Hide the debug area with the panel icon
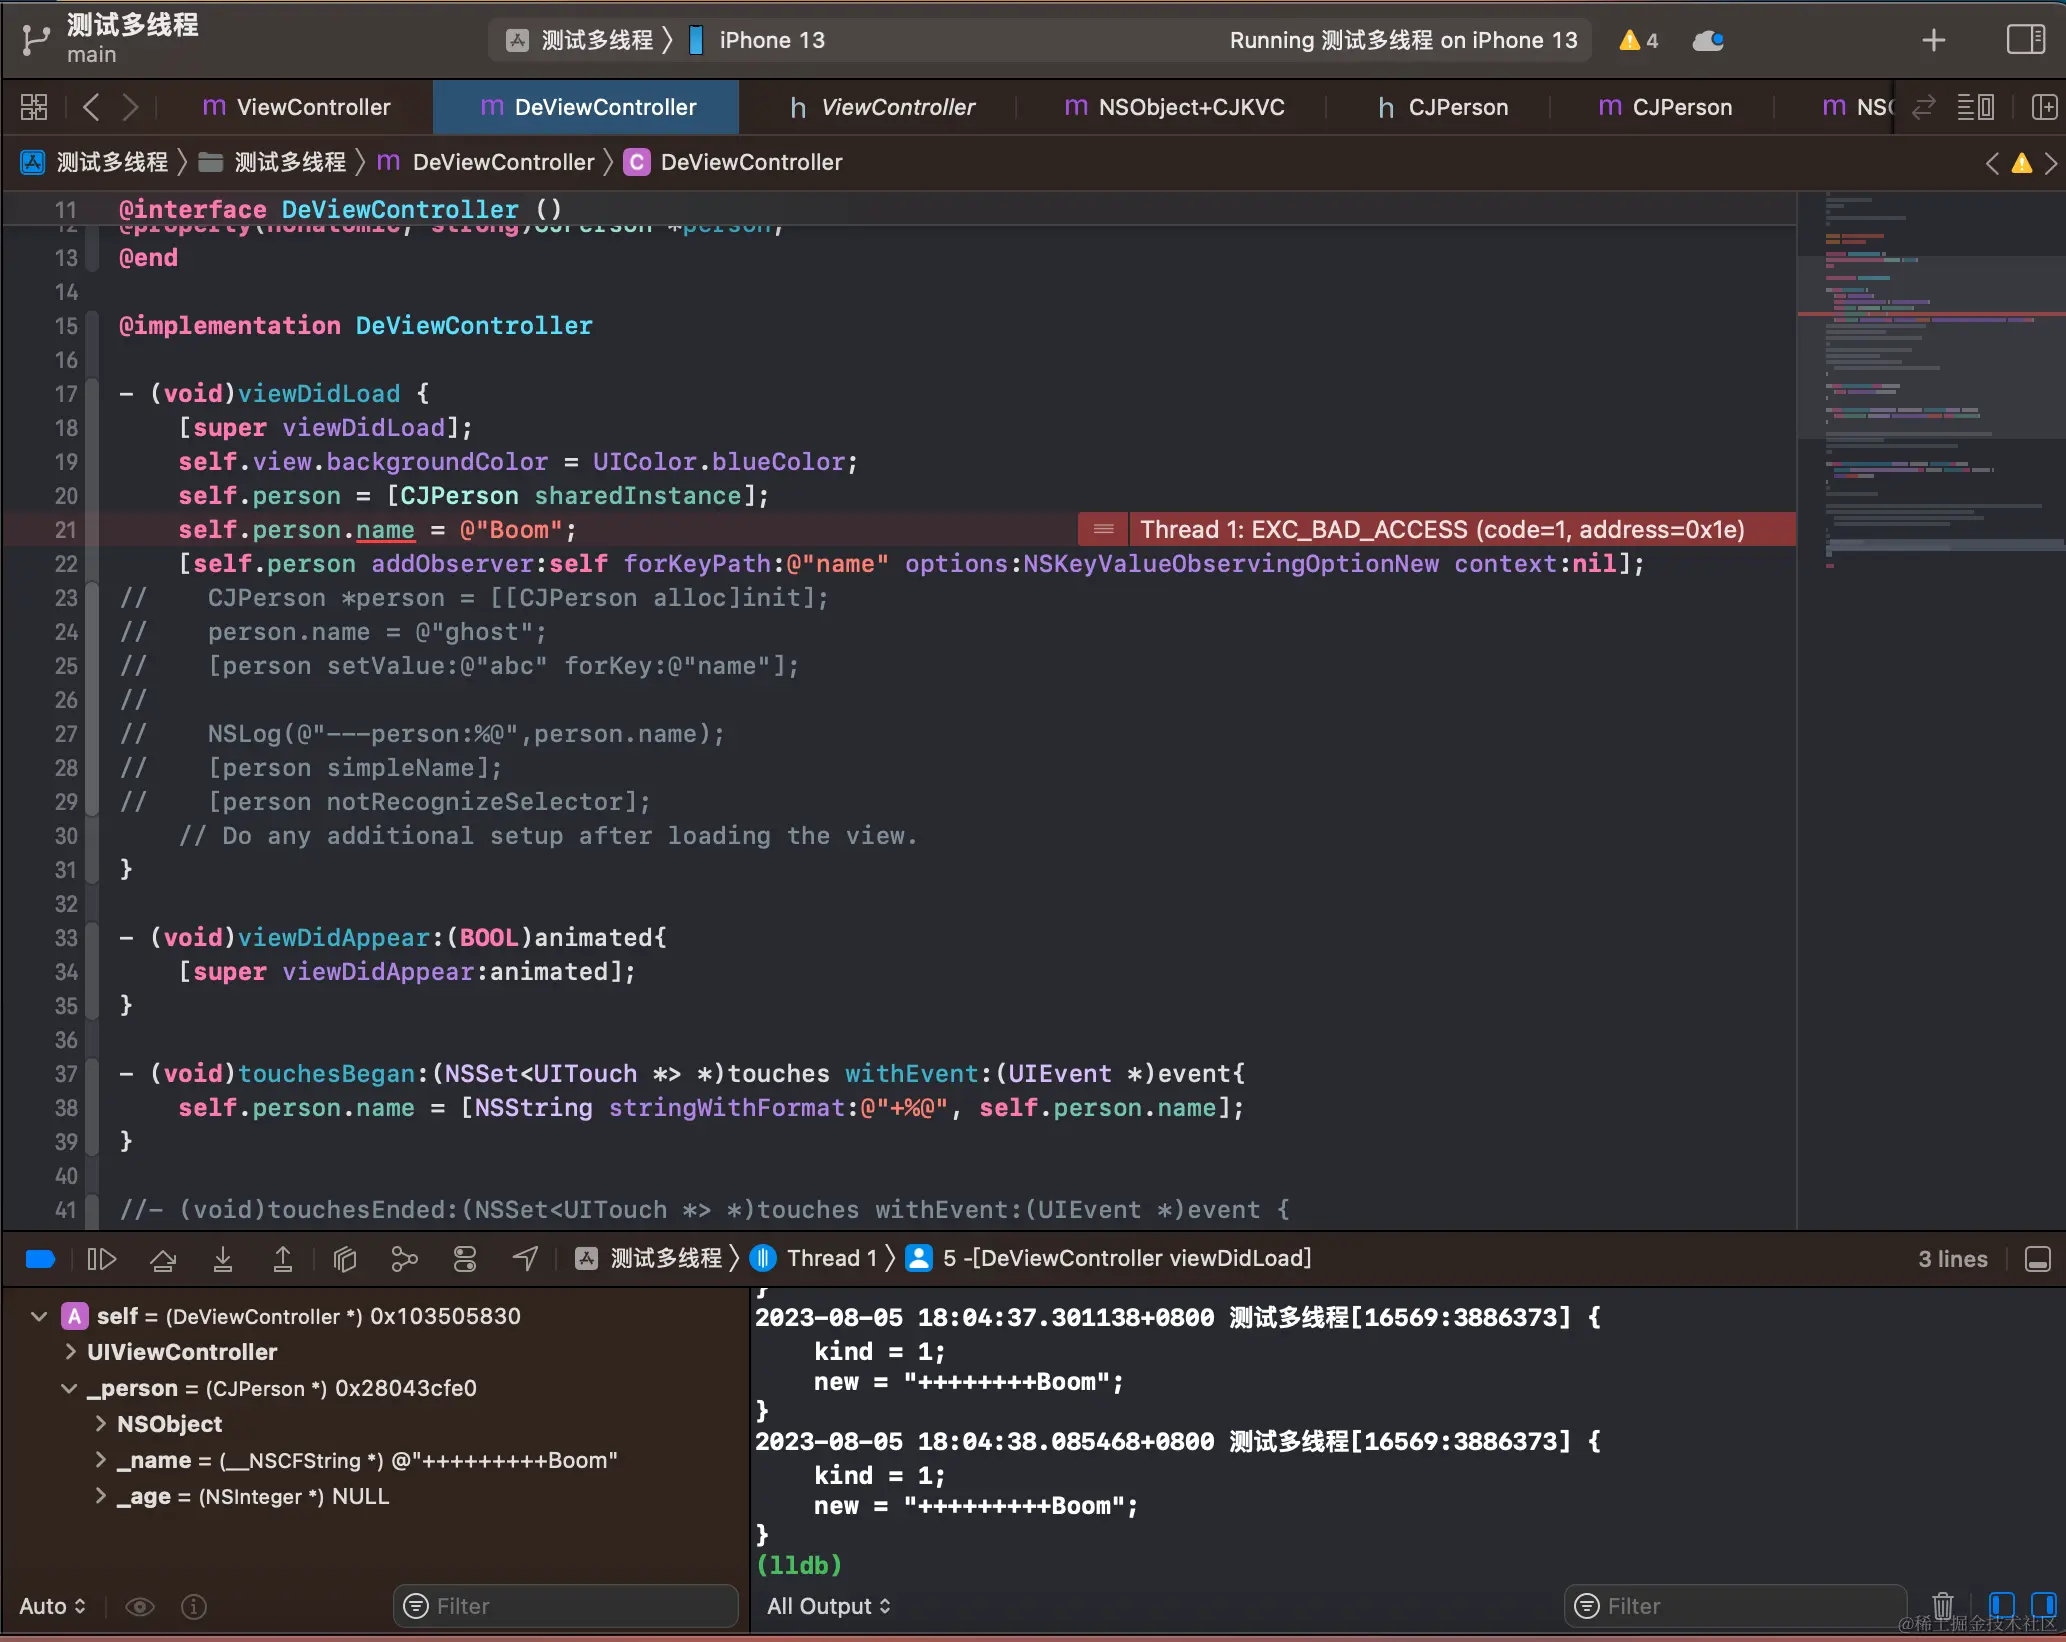Viewport: 2066px width, 1642px height. tap(2037, 1259)
